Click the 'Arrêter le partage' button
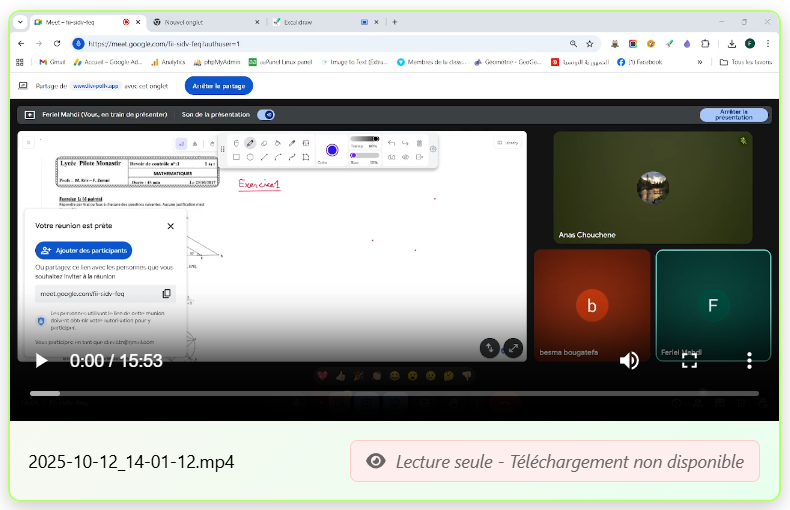 pos(217,86)
